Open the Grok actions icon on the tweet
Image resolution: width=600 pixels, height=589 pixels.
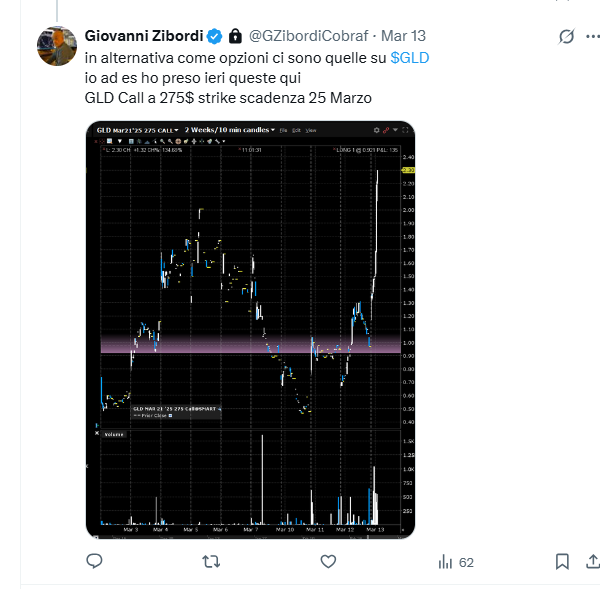pos(566,36)
